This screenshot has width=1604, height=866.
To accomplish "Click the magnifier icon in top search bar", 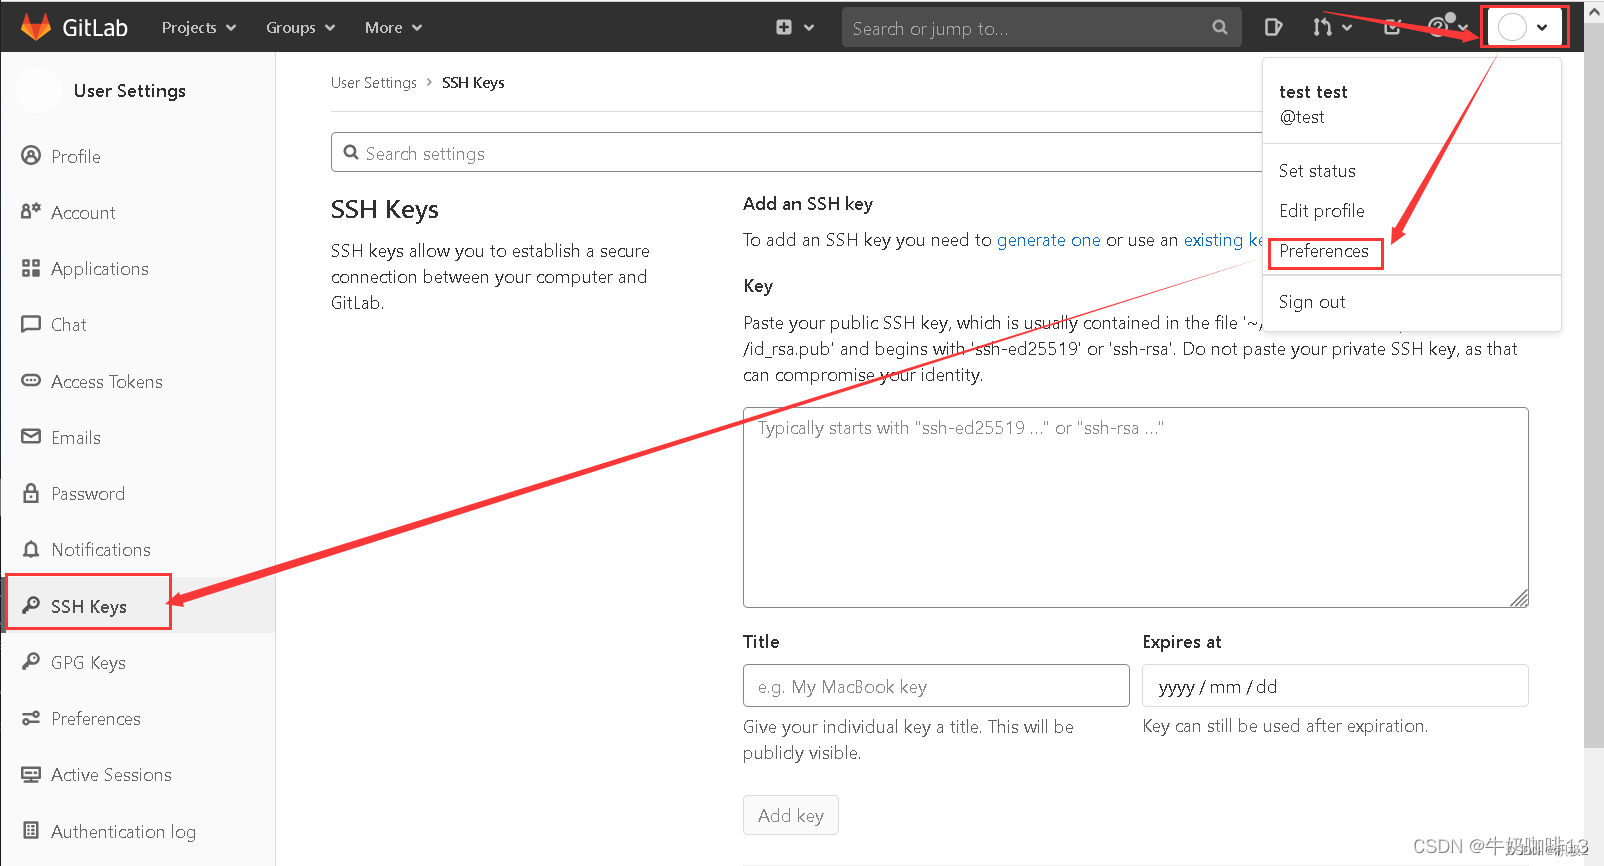I will coord(1219,28).
